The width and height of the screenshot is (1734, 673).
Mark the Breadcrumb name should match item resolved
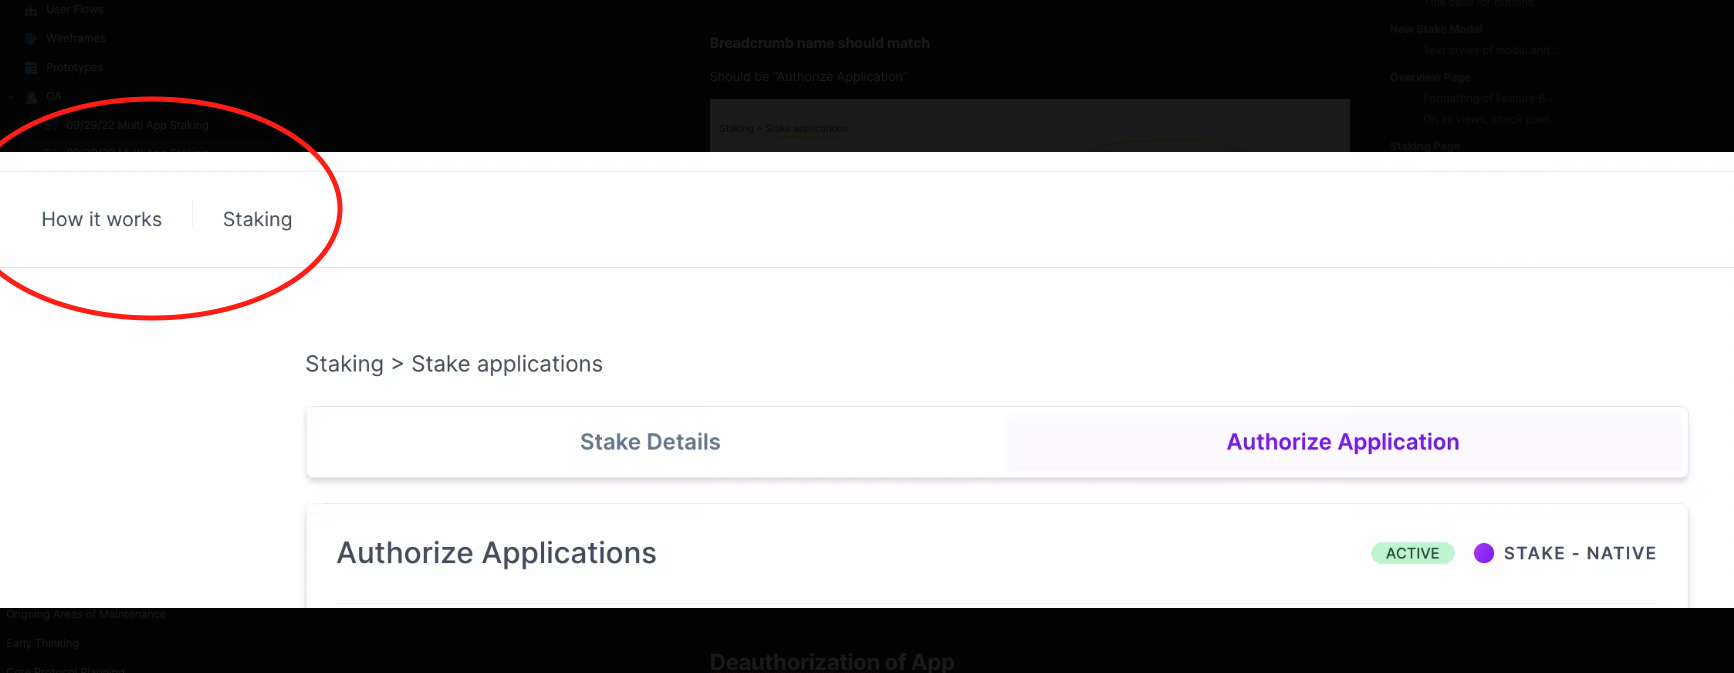819,43
